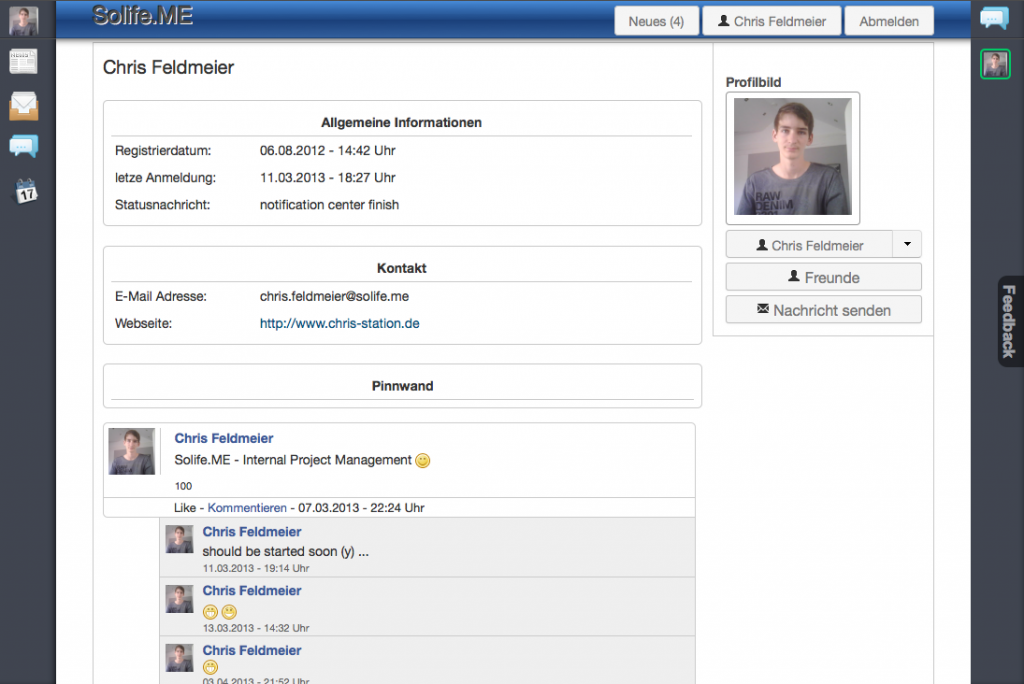Click the 100 count under the post

coord(184,486)
